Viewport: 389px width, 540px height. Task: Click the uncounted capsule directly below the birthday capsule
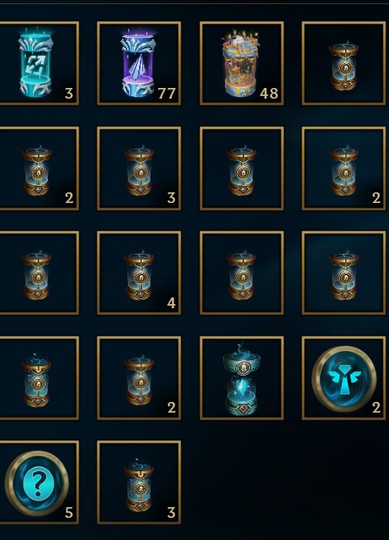242,168
